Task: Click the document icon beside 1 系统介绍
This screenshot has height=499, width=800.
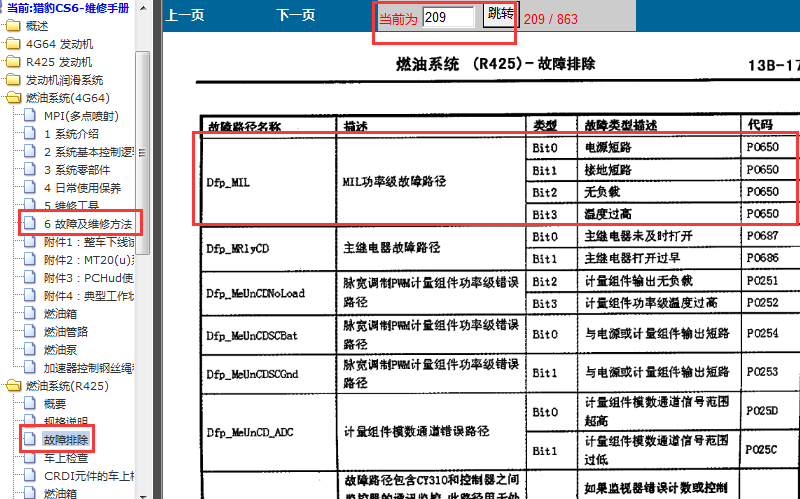Action: [x=30, y=134]
